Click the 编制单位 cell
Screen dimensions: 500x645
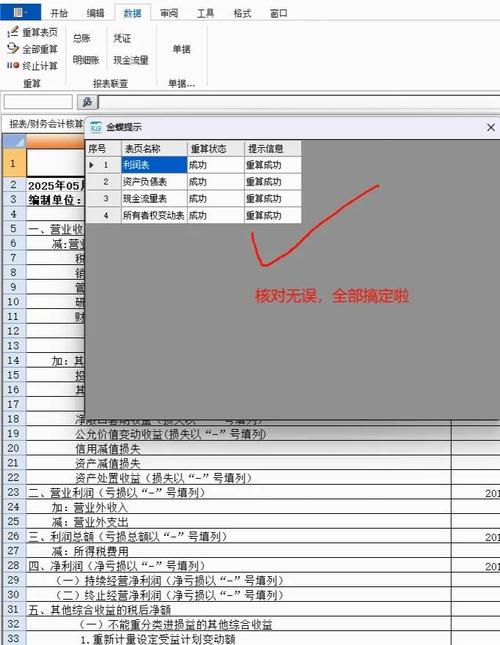(x=56, y=200)
